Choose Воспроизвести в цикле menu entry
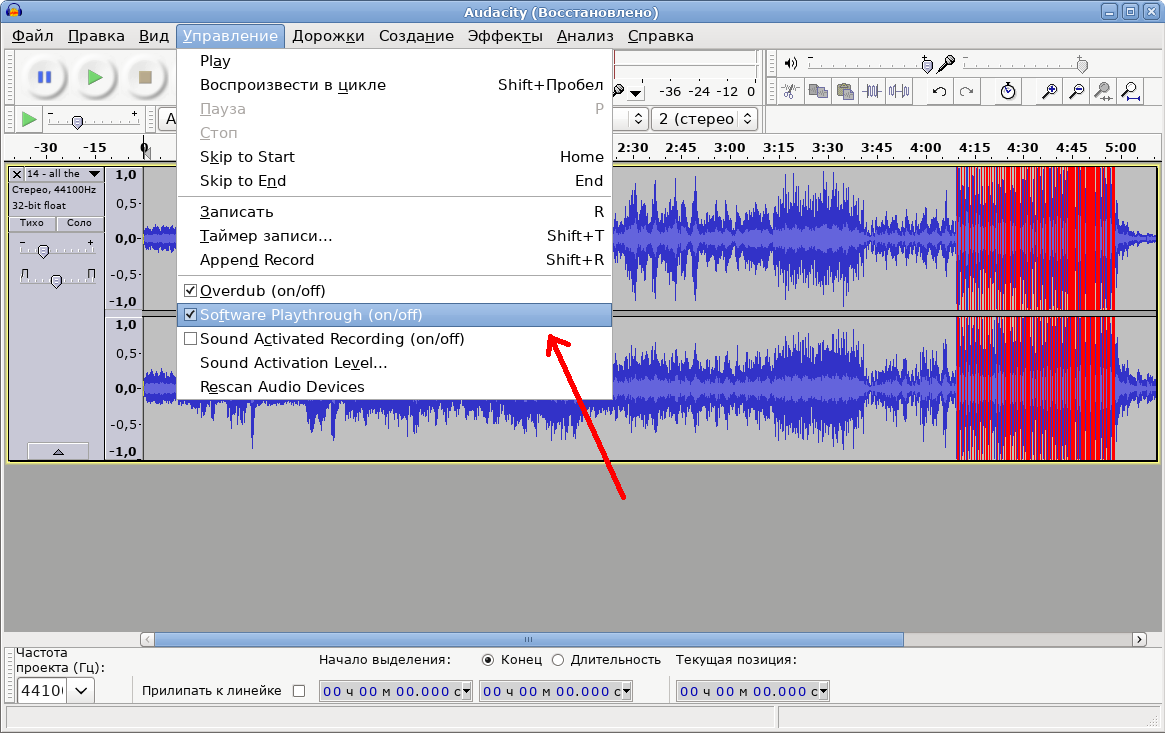 coord(394,85)
